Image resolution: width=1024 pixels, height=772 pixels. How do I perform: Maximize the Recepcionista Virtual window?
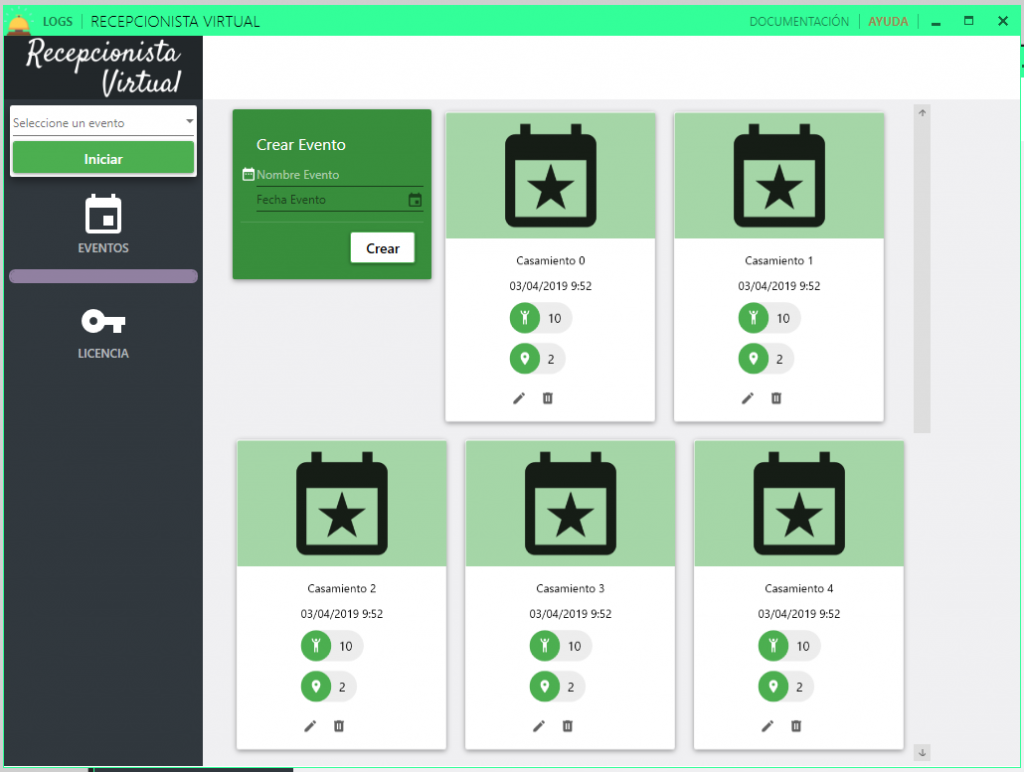point(968,21)
